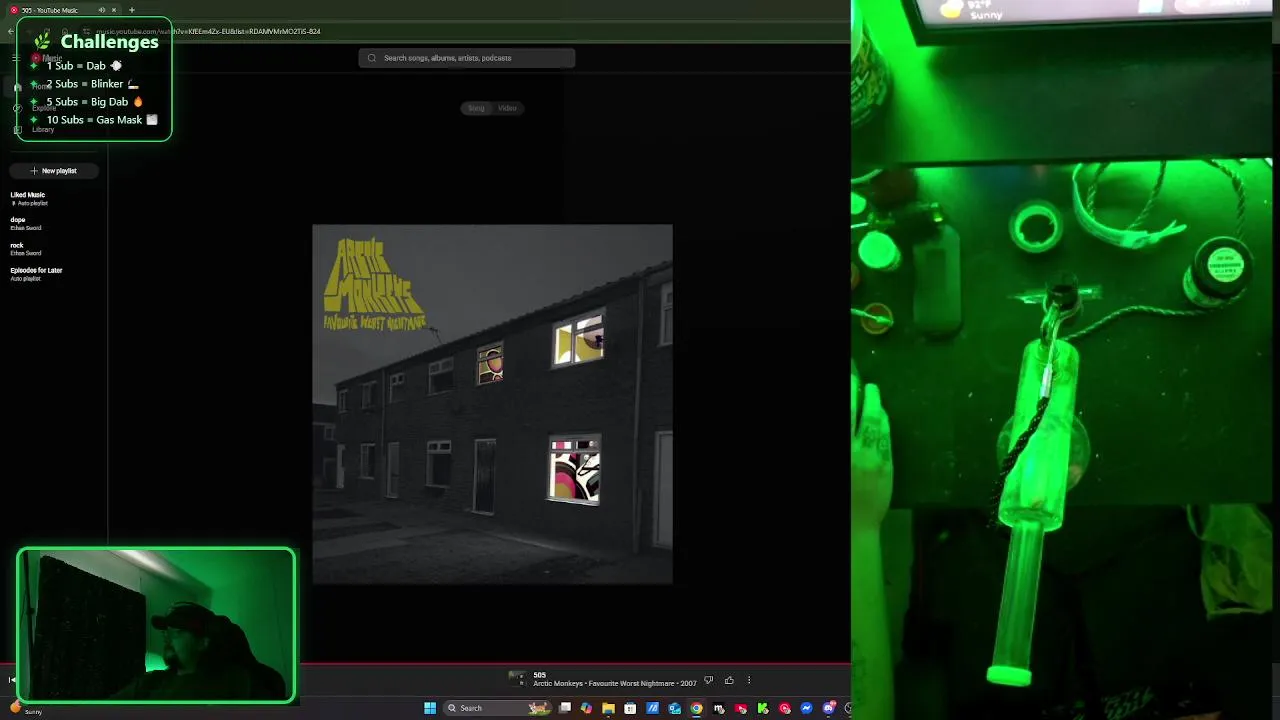Click the search songs, albums, artists field
Viewport: 1280px width, 720px height.
pos(467,58)
